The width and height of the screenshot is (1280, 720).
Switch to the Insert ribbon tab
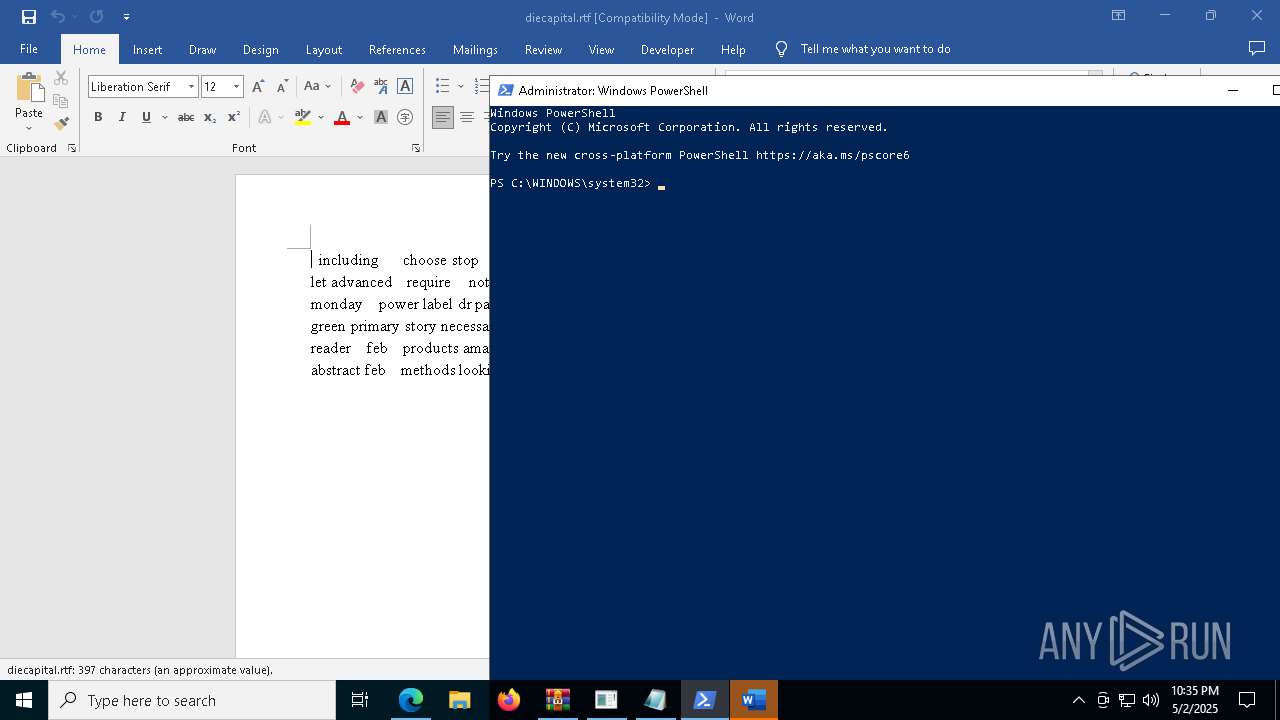point(147,49)
